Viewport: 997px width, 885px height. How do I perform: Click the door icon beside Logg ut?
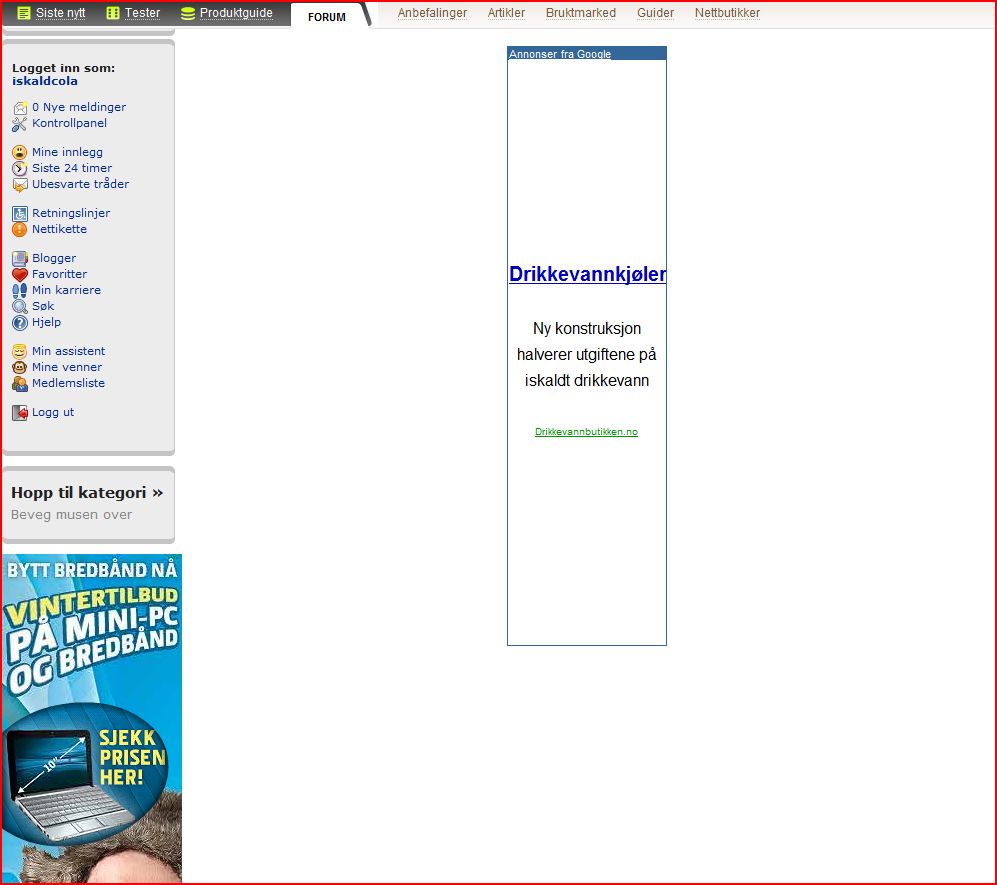point(20,413)
